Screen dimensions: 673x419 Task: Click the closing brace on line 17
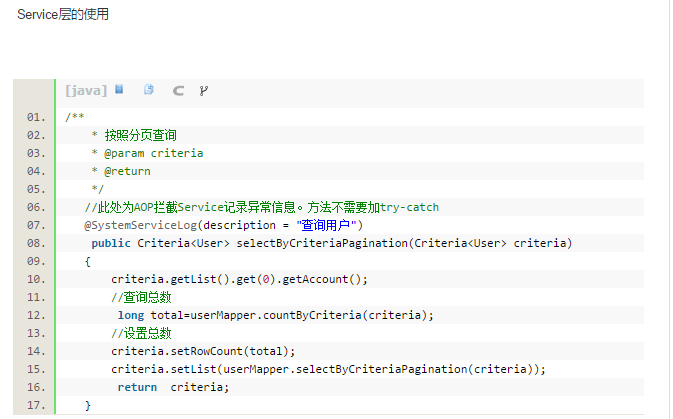[x=88, y=406]
